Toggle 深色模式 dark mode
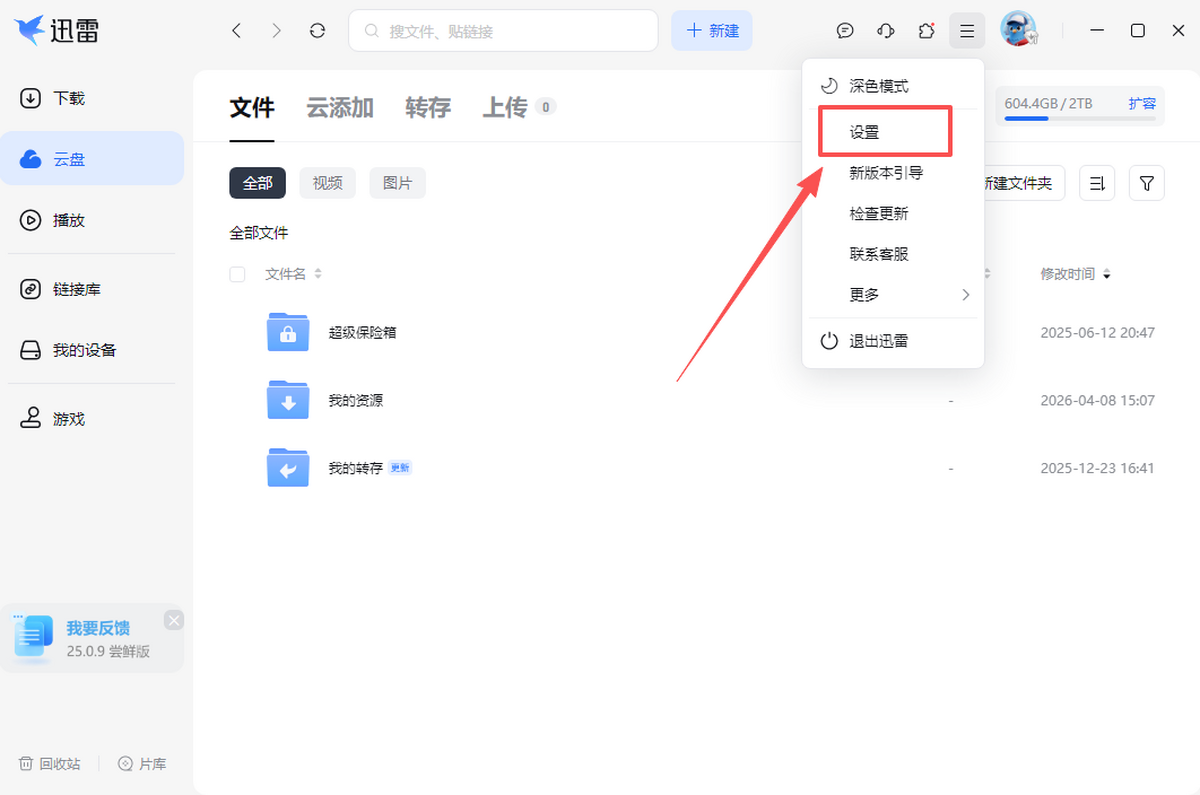 click(x=893, y=86)
